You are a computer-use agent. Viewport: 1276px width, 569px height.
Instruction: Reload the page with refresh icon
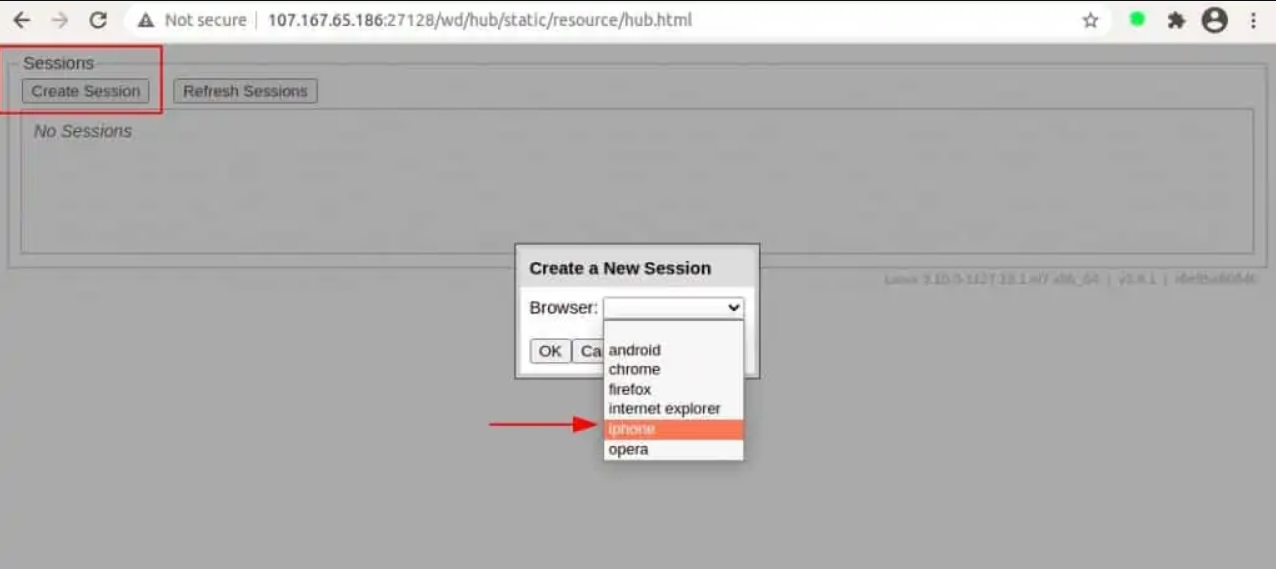[98, 20]
